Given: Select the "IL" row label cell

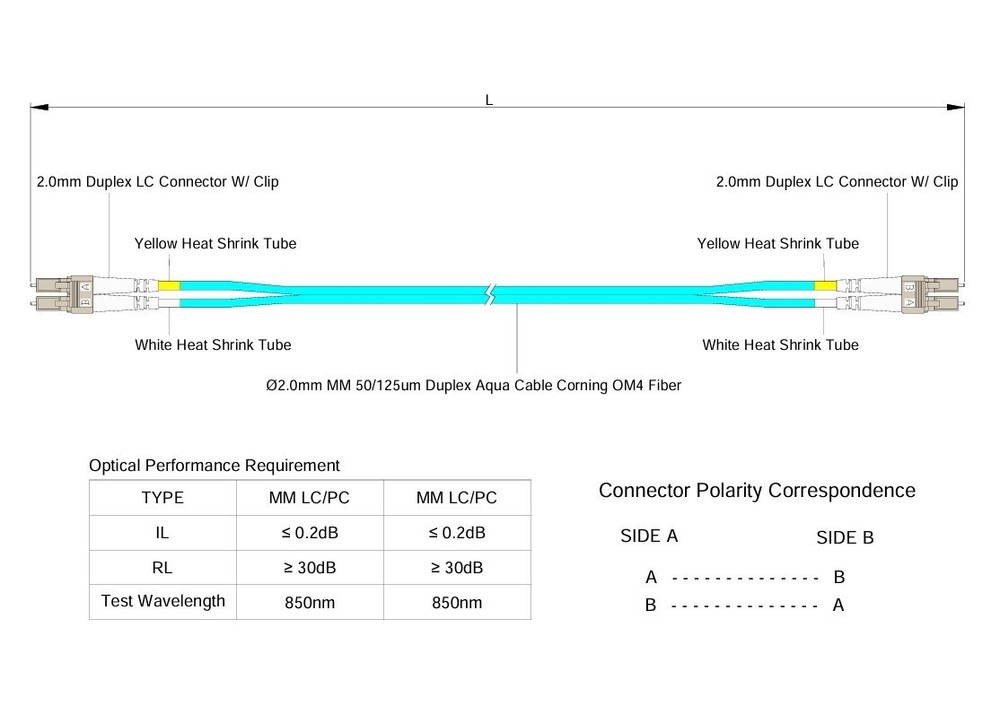Looking at the screenshot, I should point(163,533).
